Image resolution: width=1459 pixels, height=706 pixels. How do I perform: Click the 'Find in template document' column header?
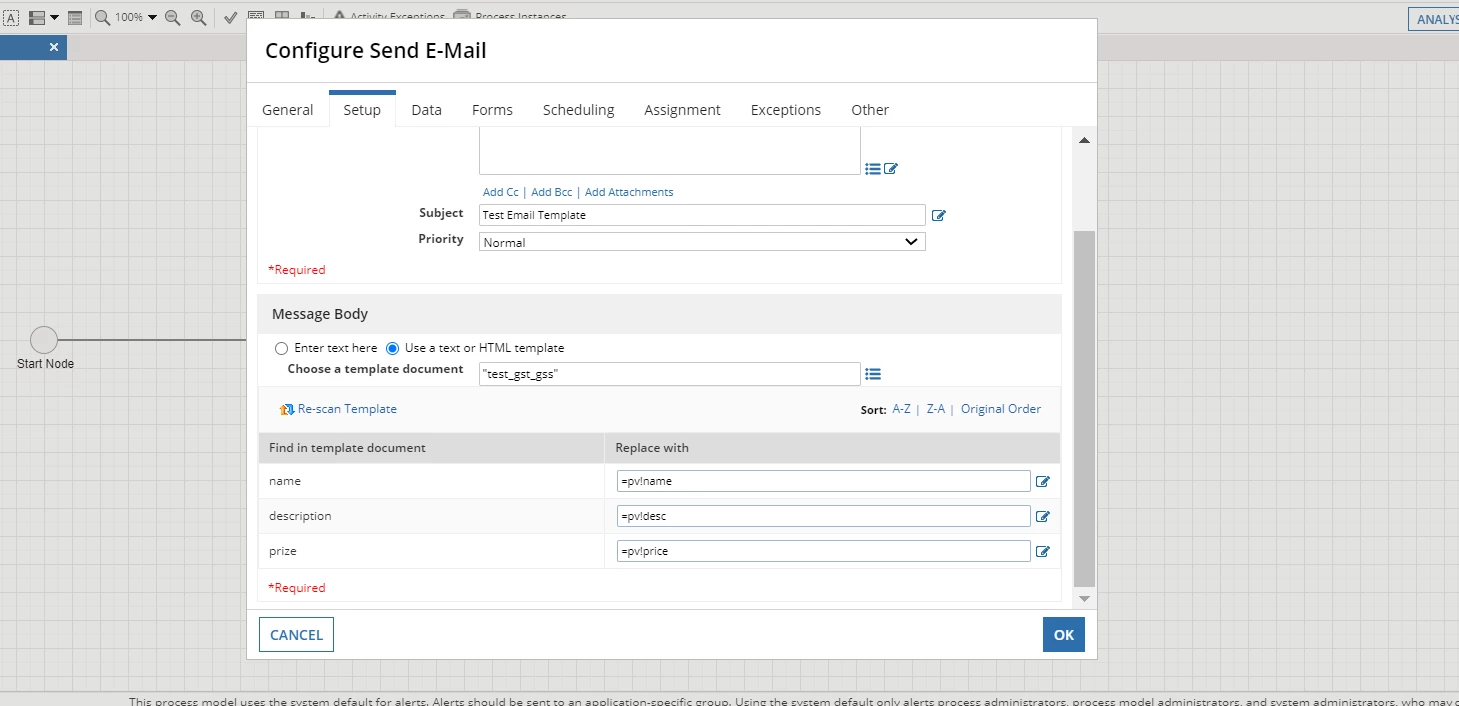[x=431, y=448]
